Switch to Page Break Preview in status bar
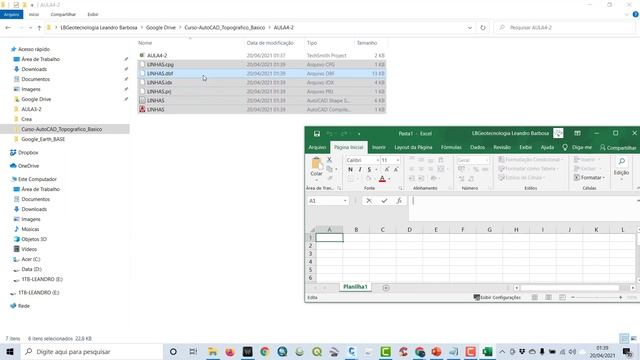The image size is (640, 360). (x=562, y=297)
